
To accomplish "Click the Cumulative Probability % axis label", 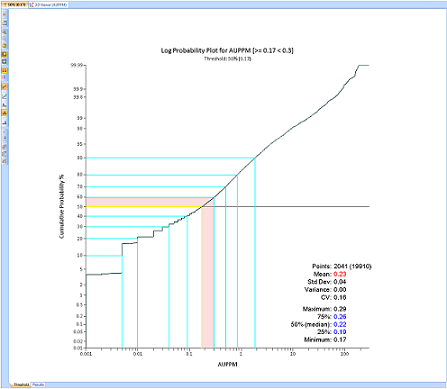I will 62,206.
